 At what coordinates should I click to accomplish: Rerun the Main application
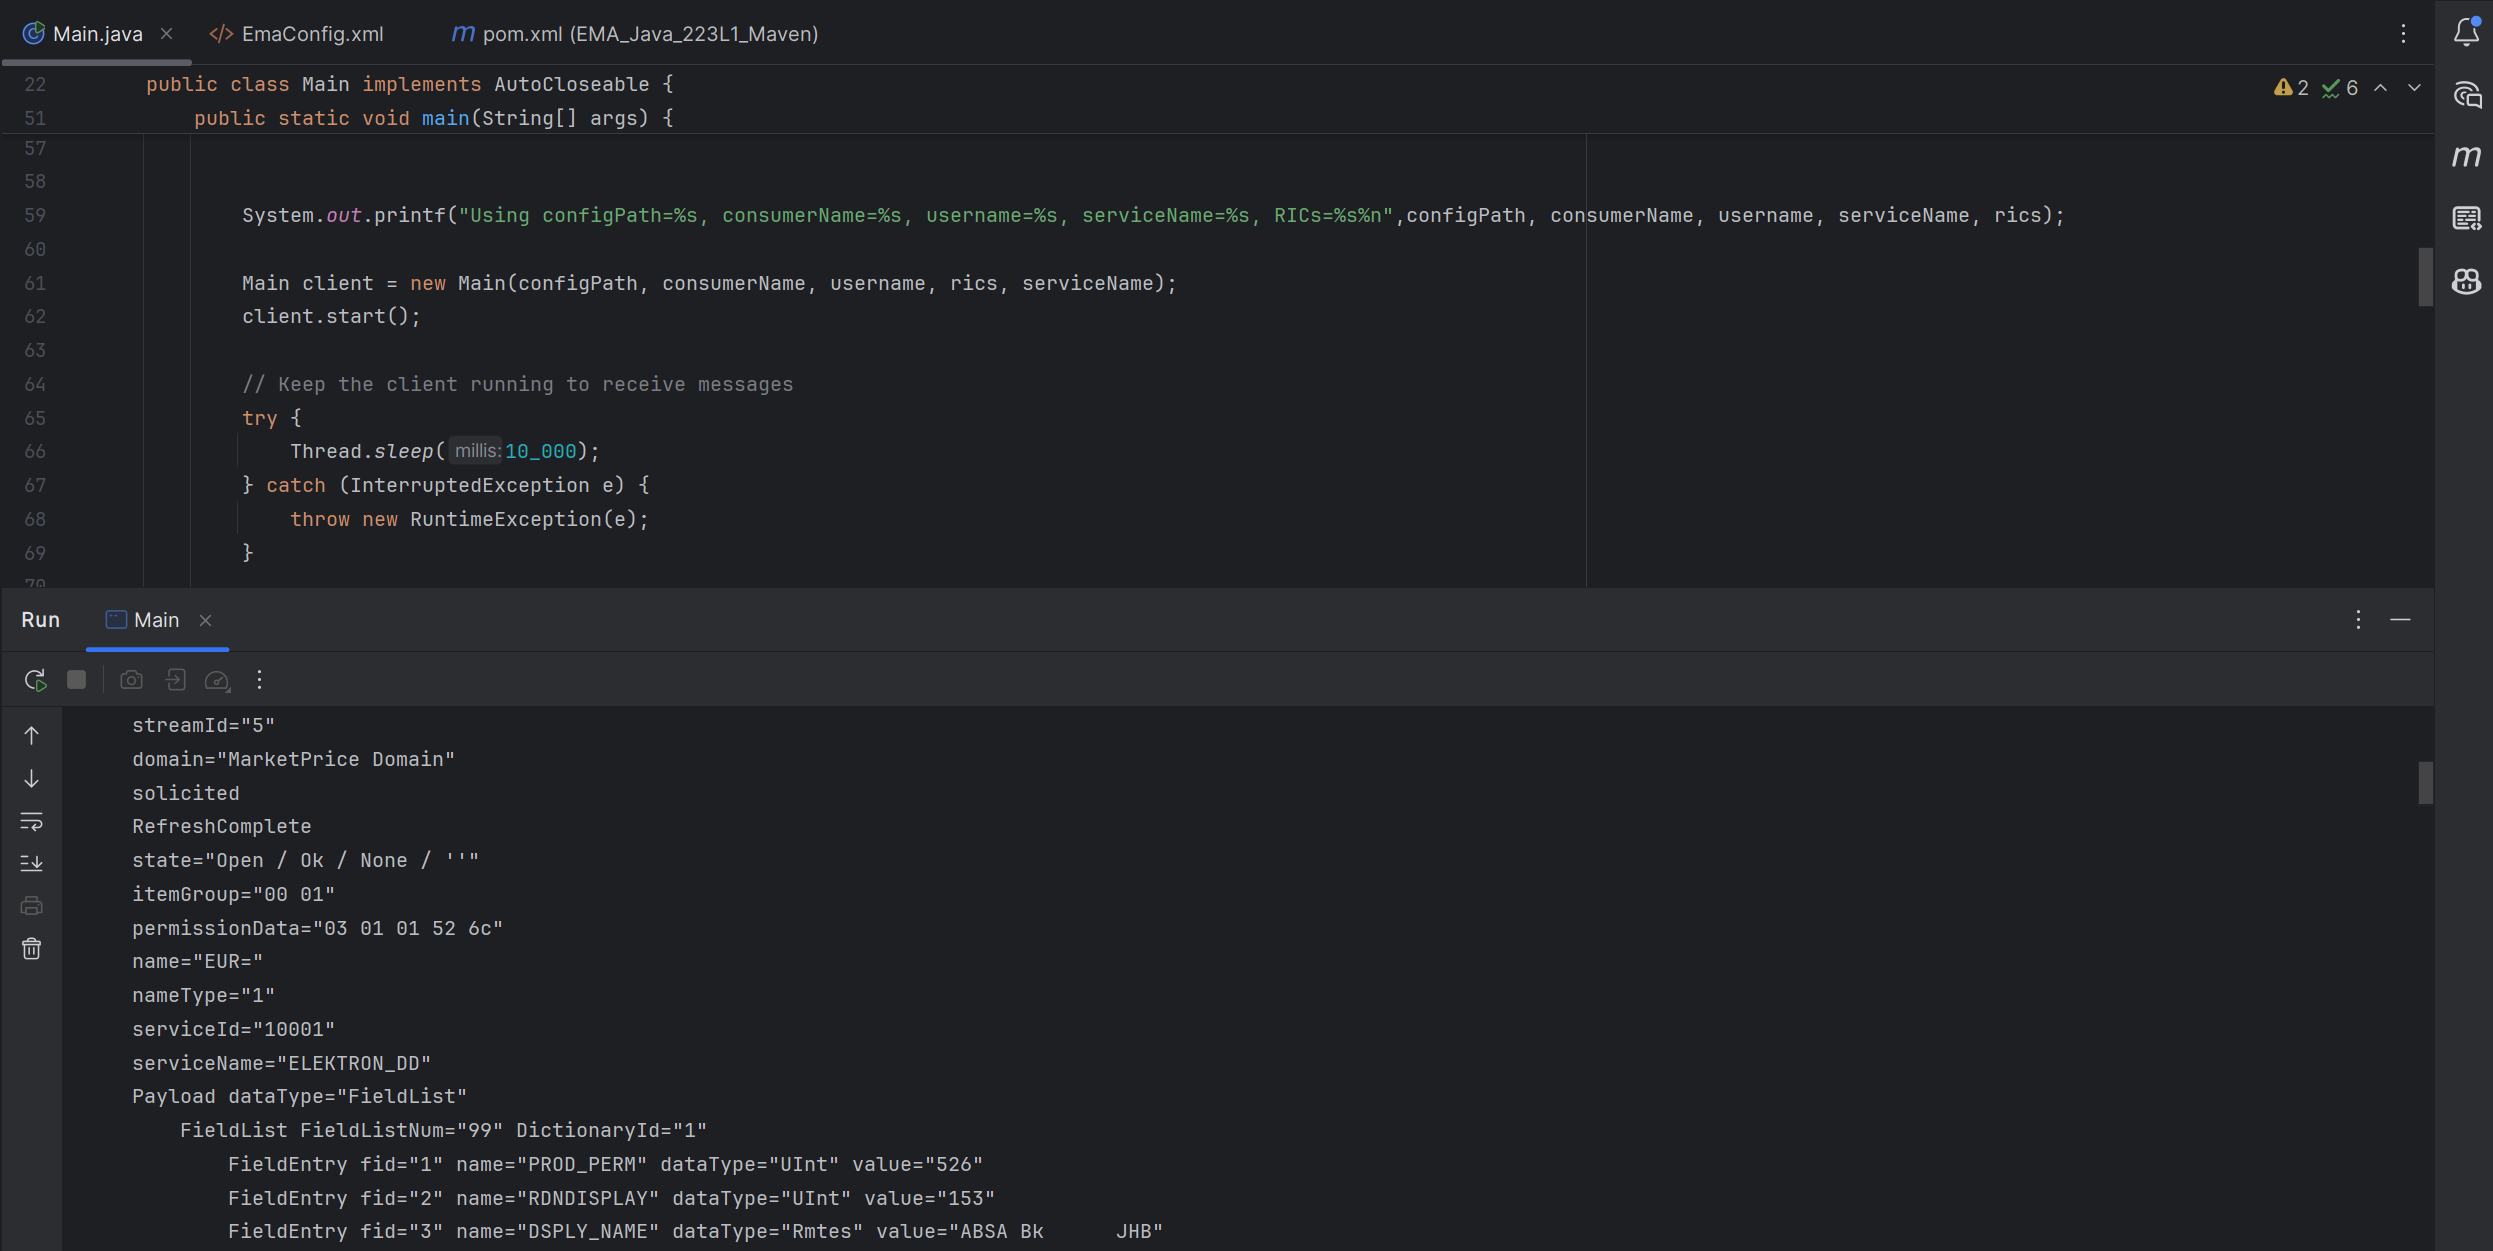[x=35, y=680]
